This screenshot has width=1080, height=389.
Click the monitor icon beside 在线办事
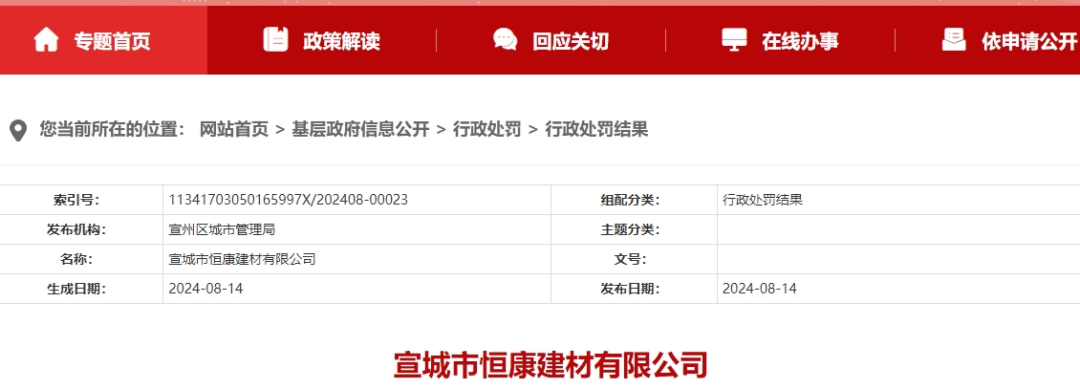click(x=734, y=39)
